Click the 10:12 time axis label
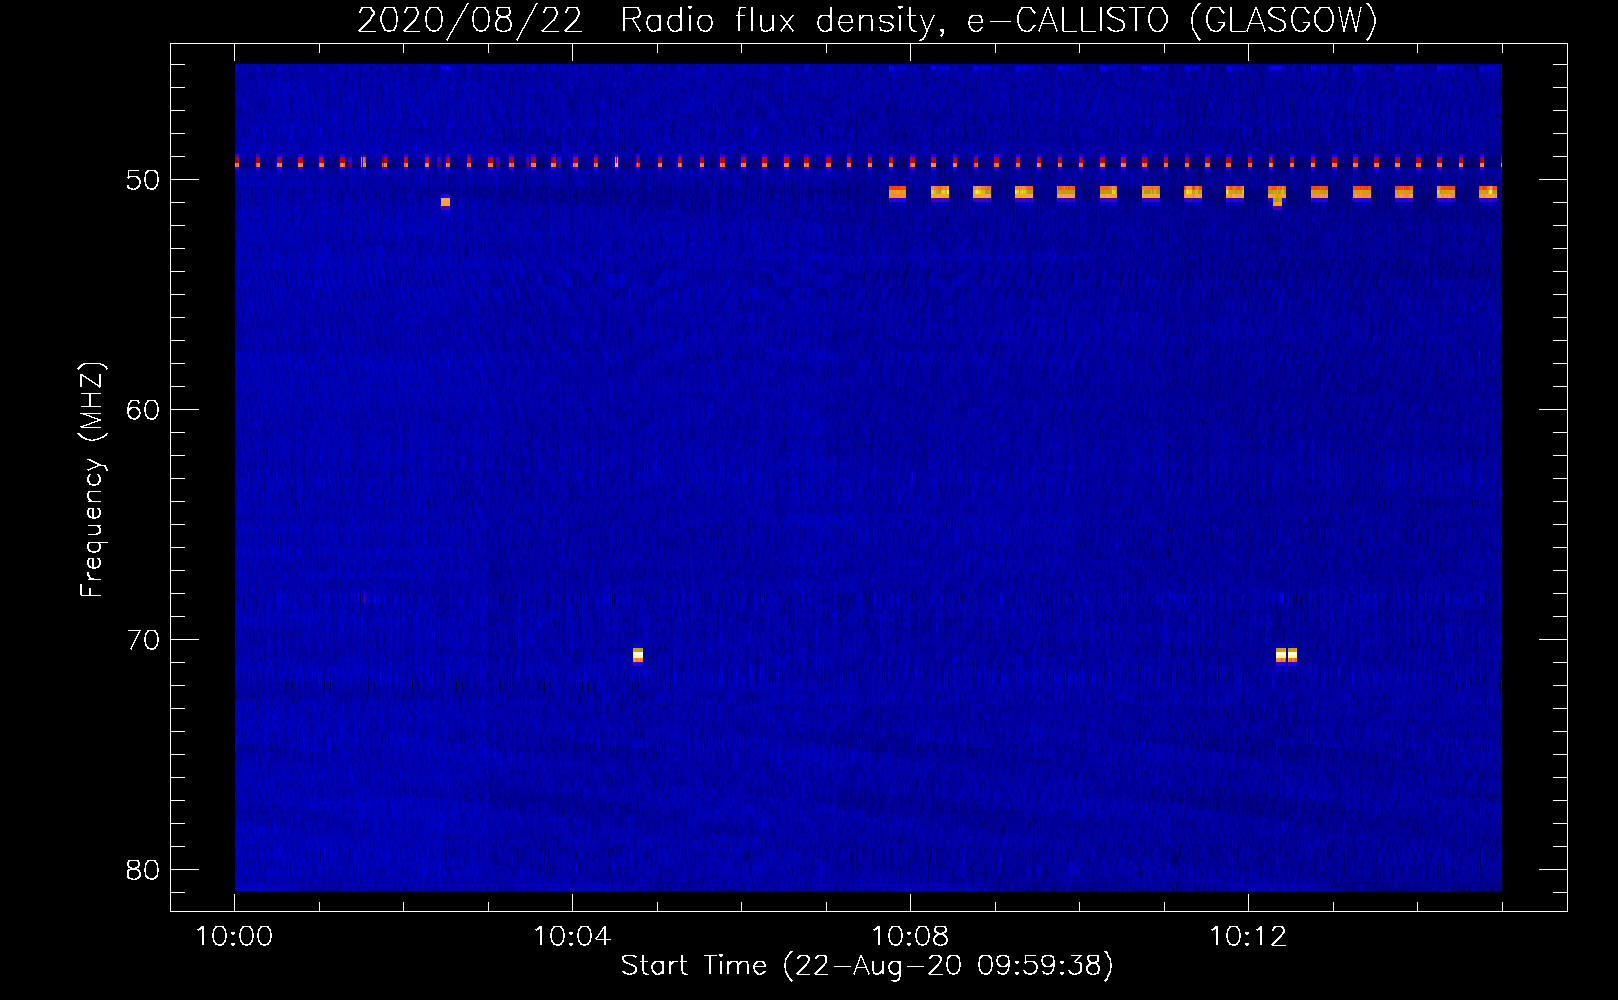Image resolution: width=1618 pixels, height=1000 pixels. click(1247, 937)
